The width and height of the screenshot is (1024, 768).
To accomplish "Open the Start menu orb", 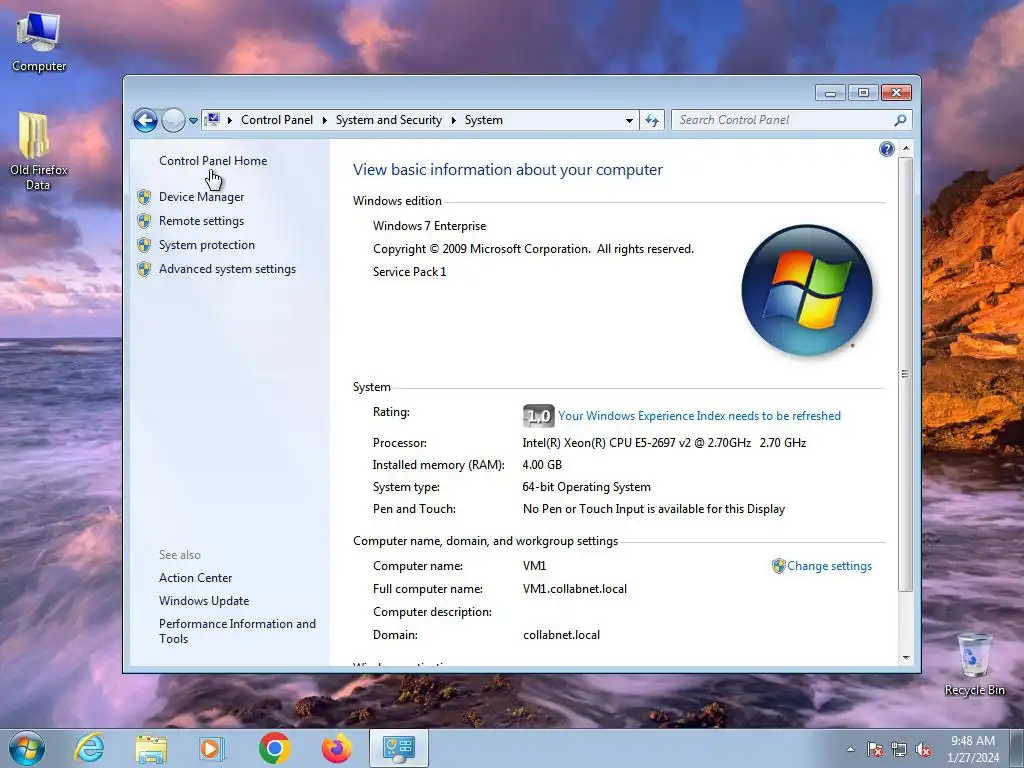I will (27, 748).
